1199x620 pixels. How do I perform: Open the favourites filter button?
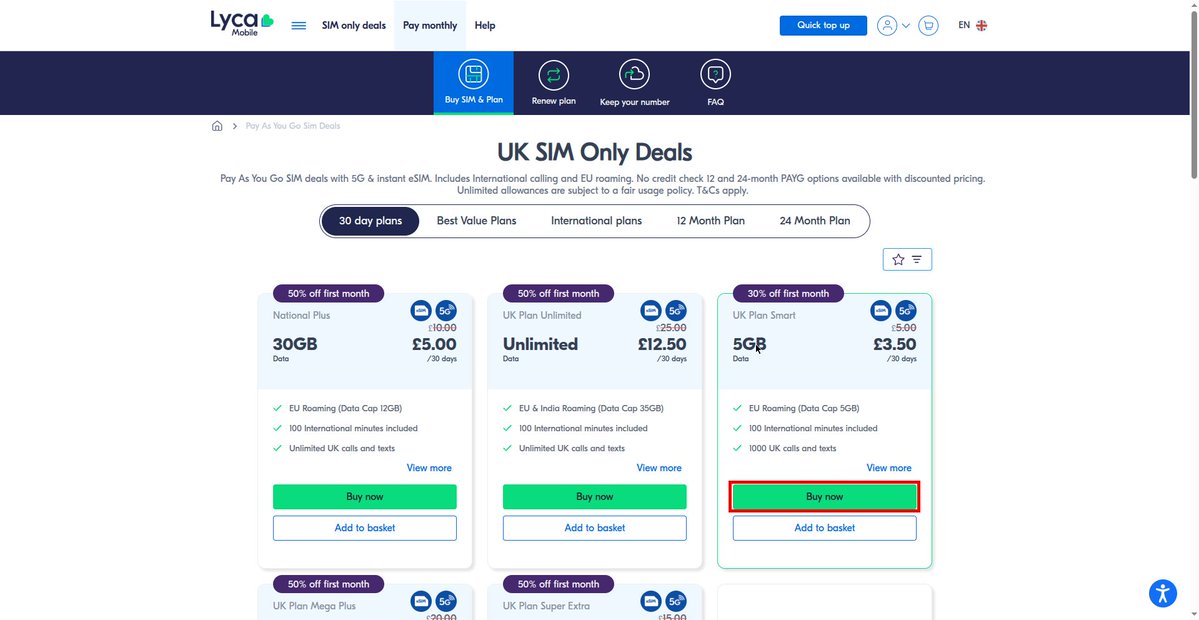tap(908, 260)
